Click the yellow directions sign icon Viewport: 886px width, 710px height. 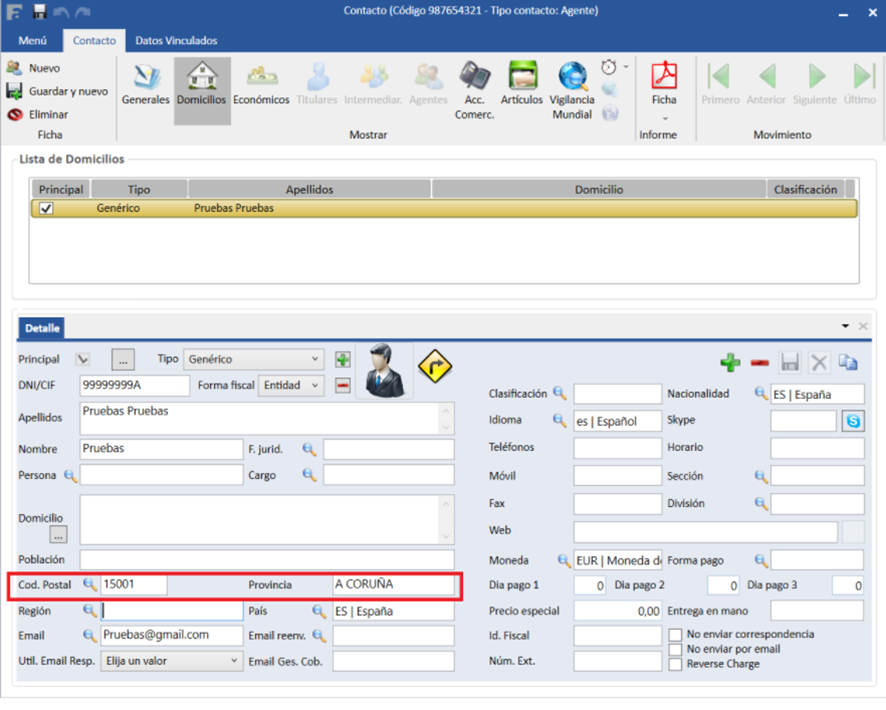click(434, 367)
